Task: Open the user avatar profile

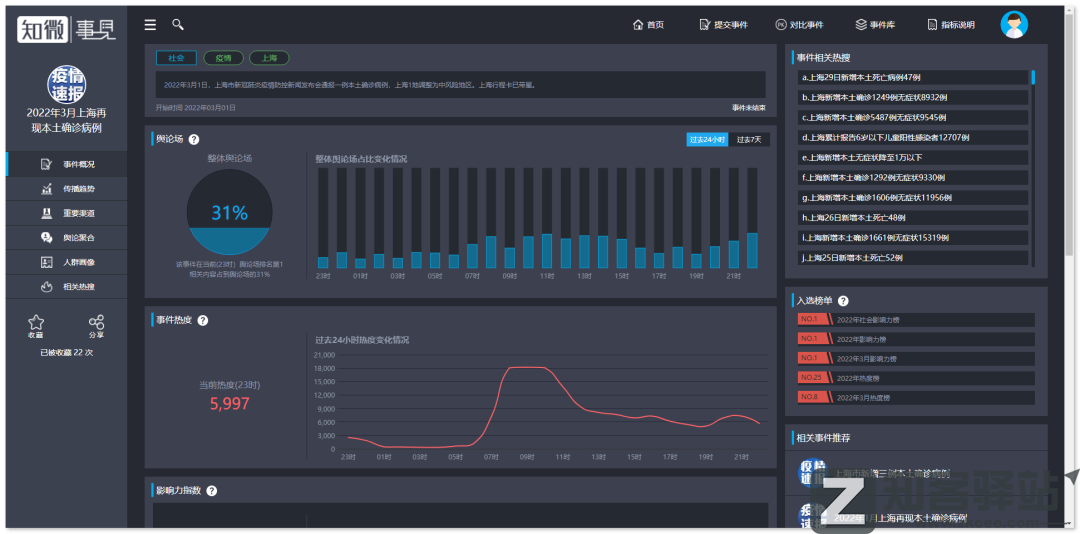Action: click(1014, 25)
